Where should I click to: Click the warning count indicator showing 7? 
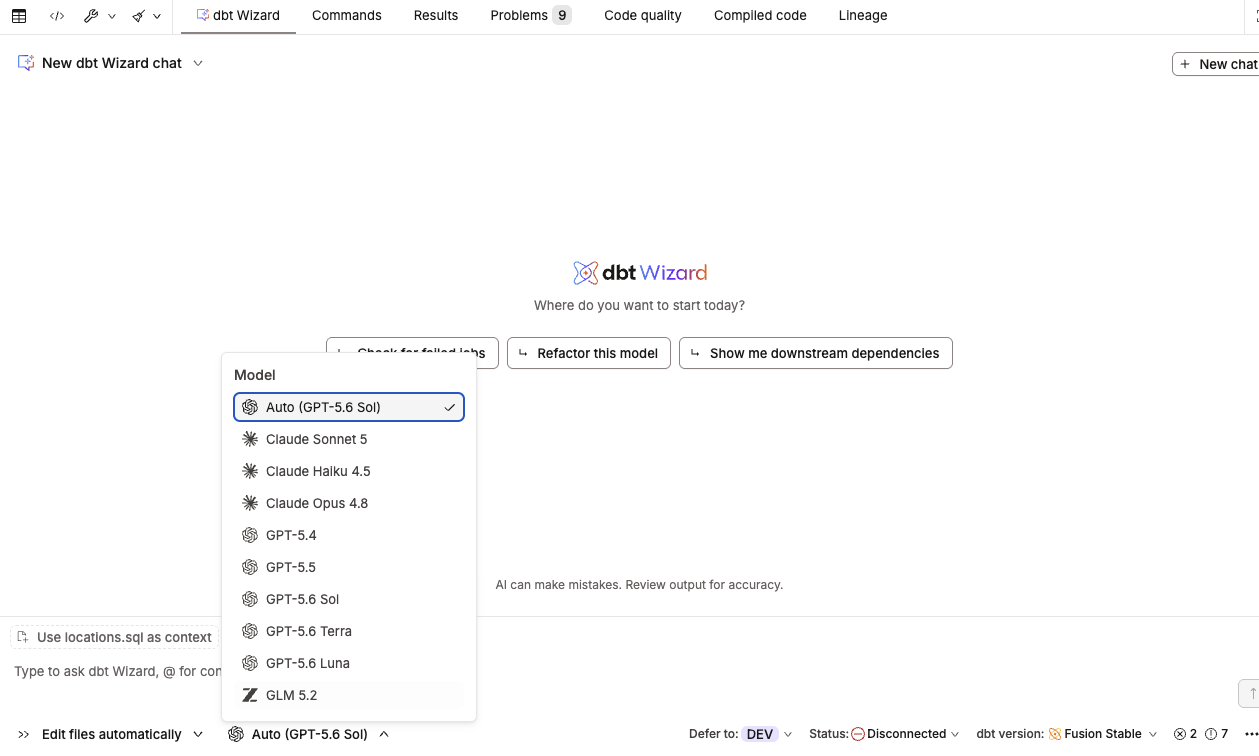click(1217, 734)
